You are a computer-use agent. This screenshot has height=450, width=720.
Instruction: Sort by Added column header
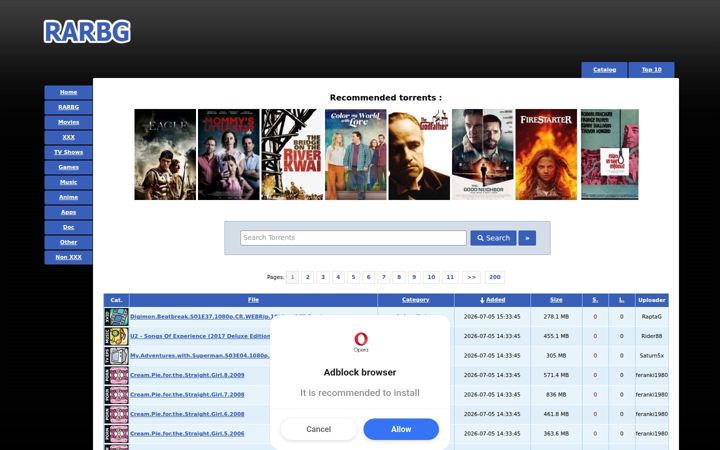pos(493,300)
